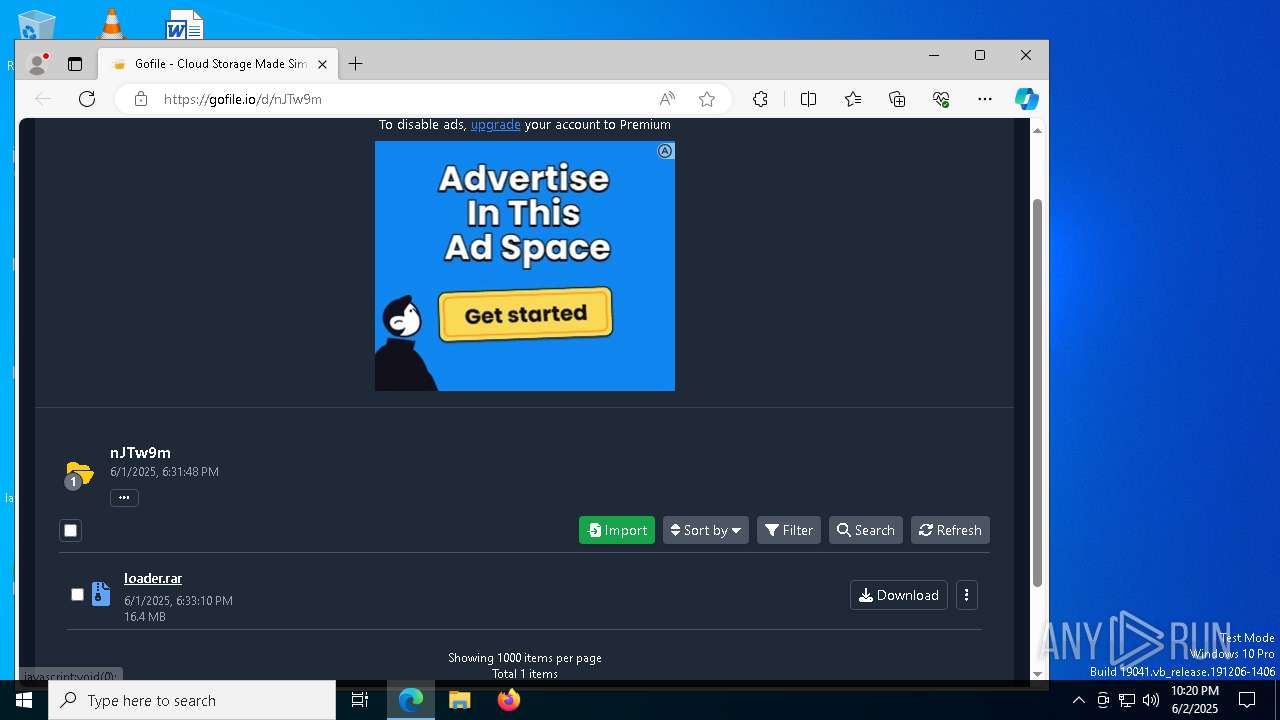Click the loader.rar archive file icon
Screen dimensions: 1280x720
coord(101,594)
